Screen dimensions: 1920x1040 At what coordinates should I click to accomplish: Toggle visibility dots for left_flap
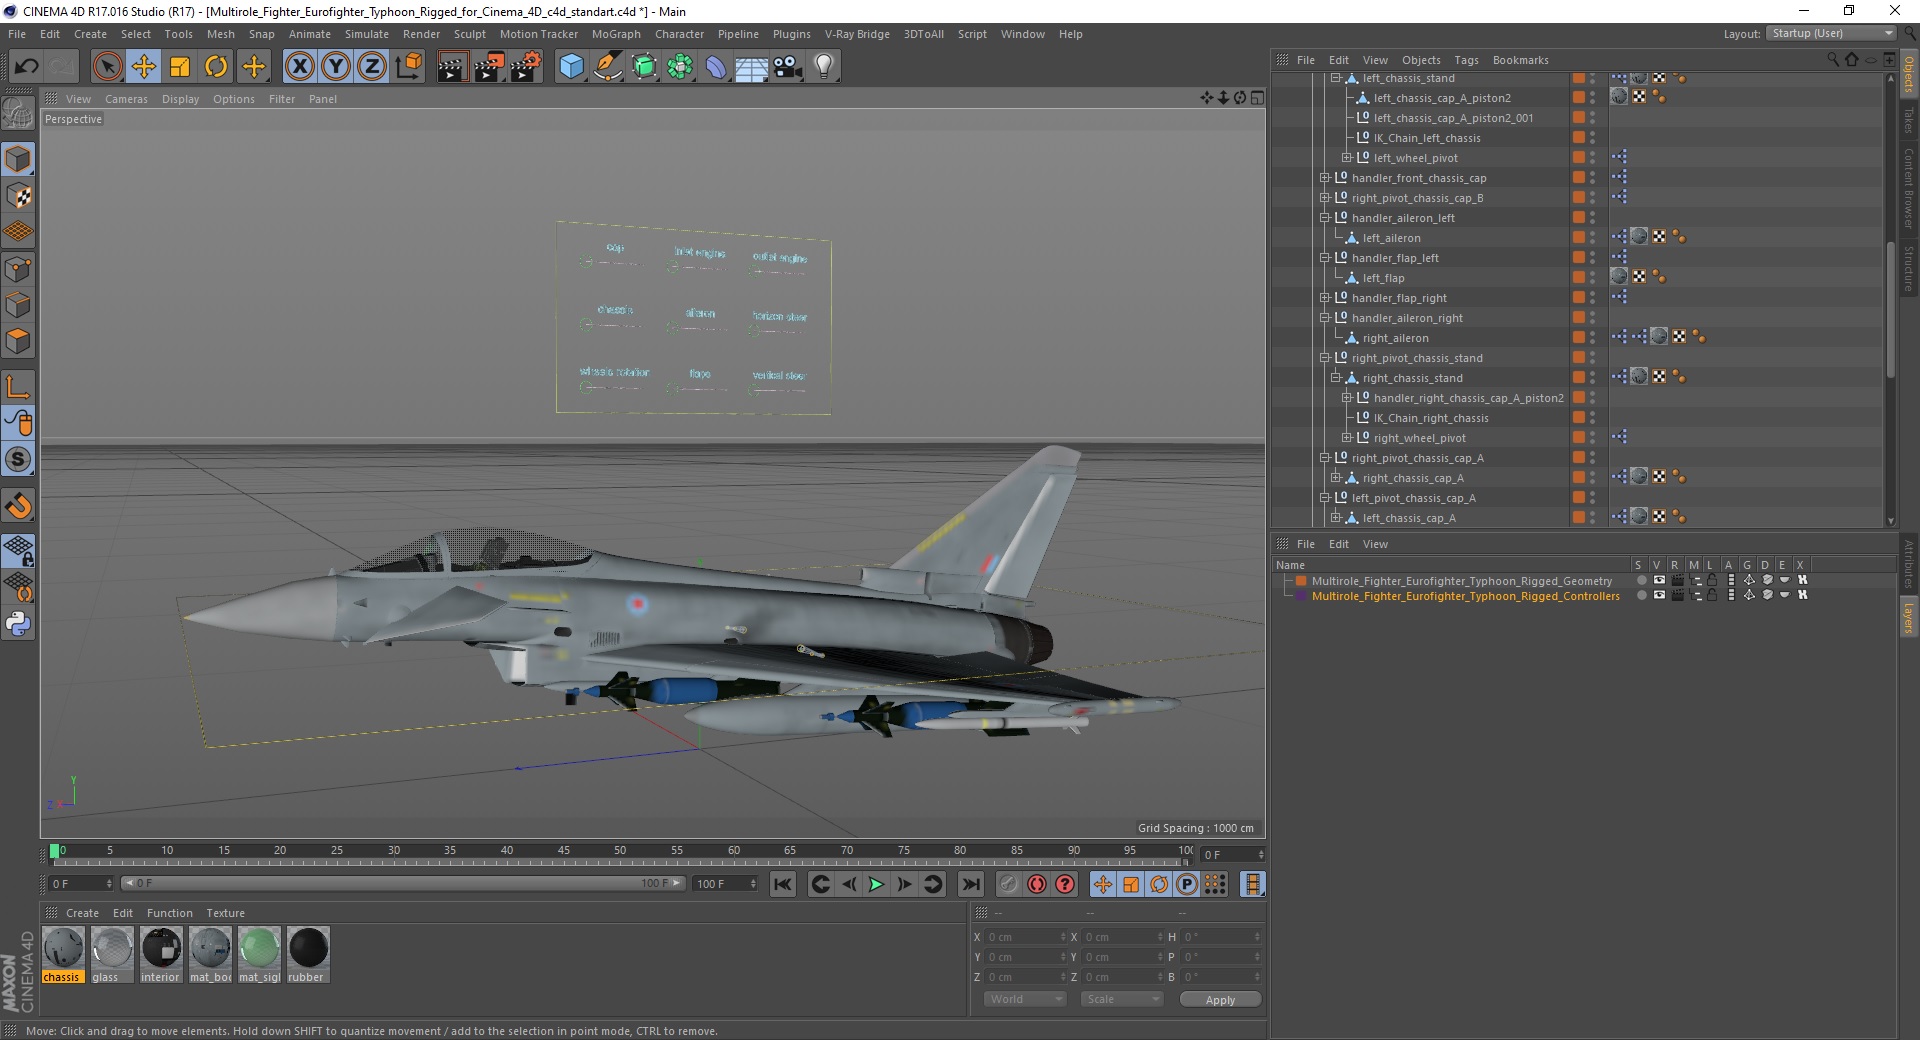[1592, 278]
